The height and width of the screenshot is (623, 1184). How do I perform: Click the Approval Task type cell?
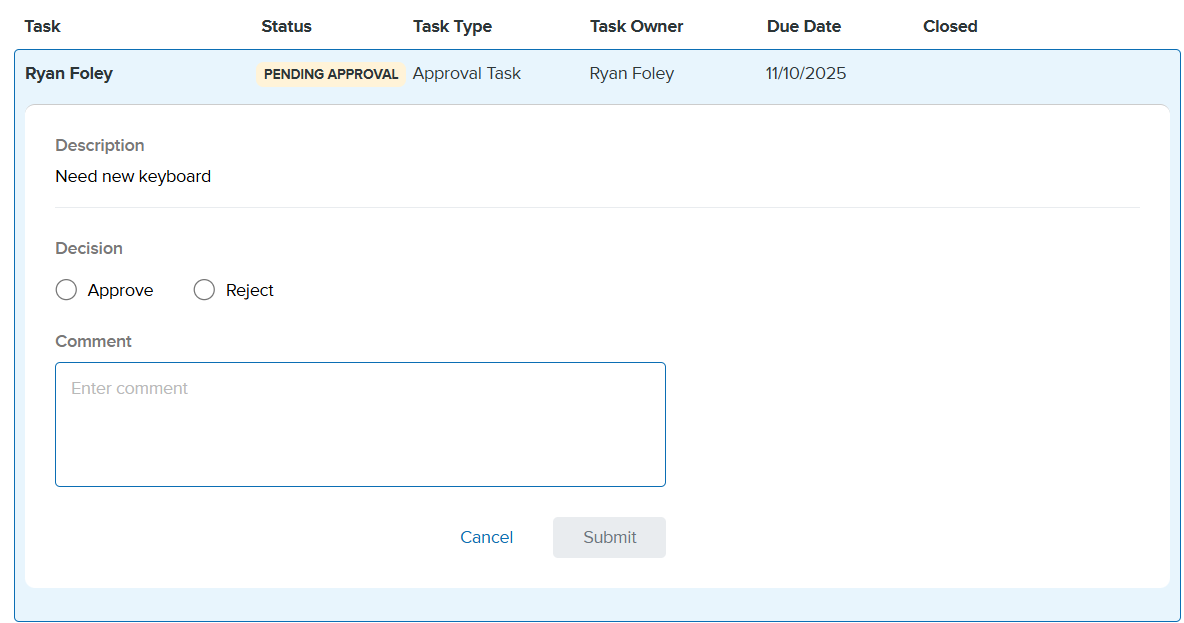pos(466,73)
